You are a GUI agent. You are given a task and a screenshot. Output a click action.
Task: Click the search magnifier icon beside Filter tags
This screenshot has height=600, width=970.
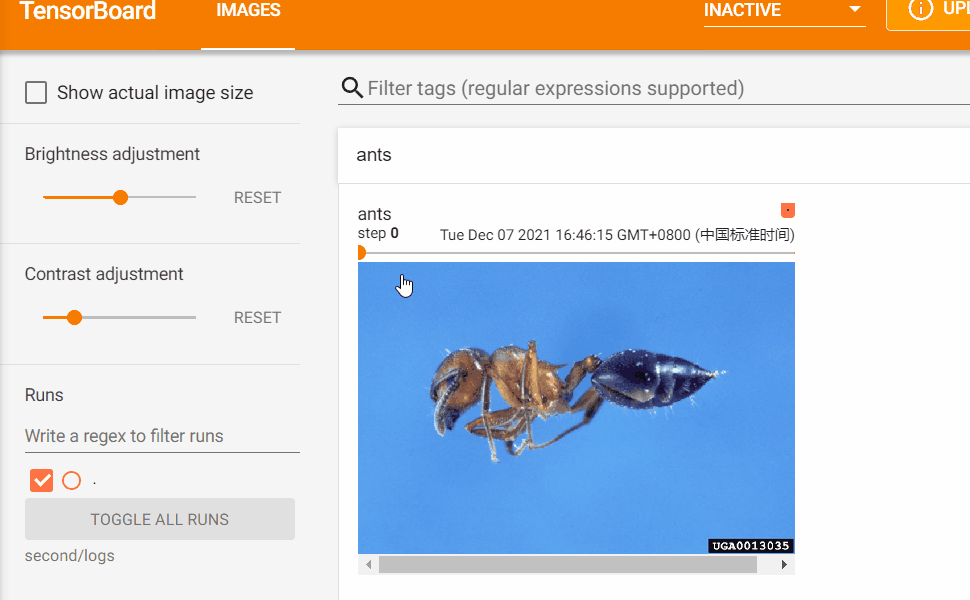tap(352, 88)
